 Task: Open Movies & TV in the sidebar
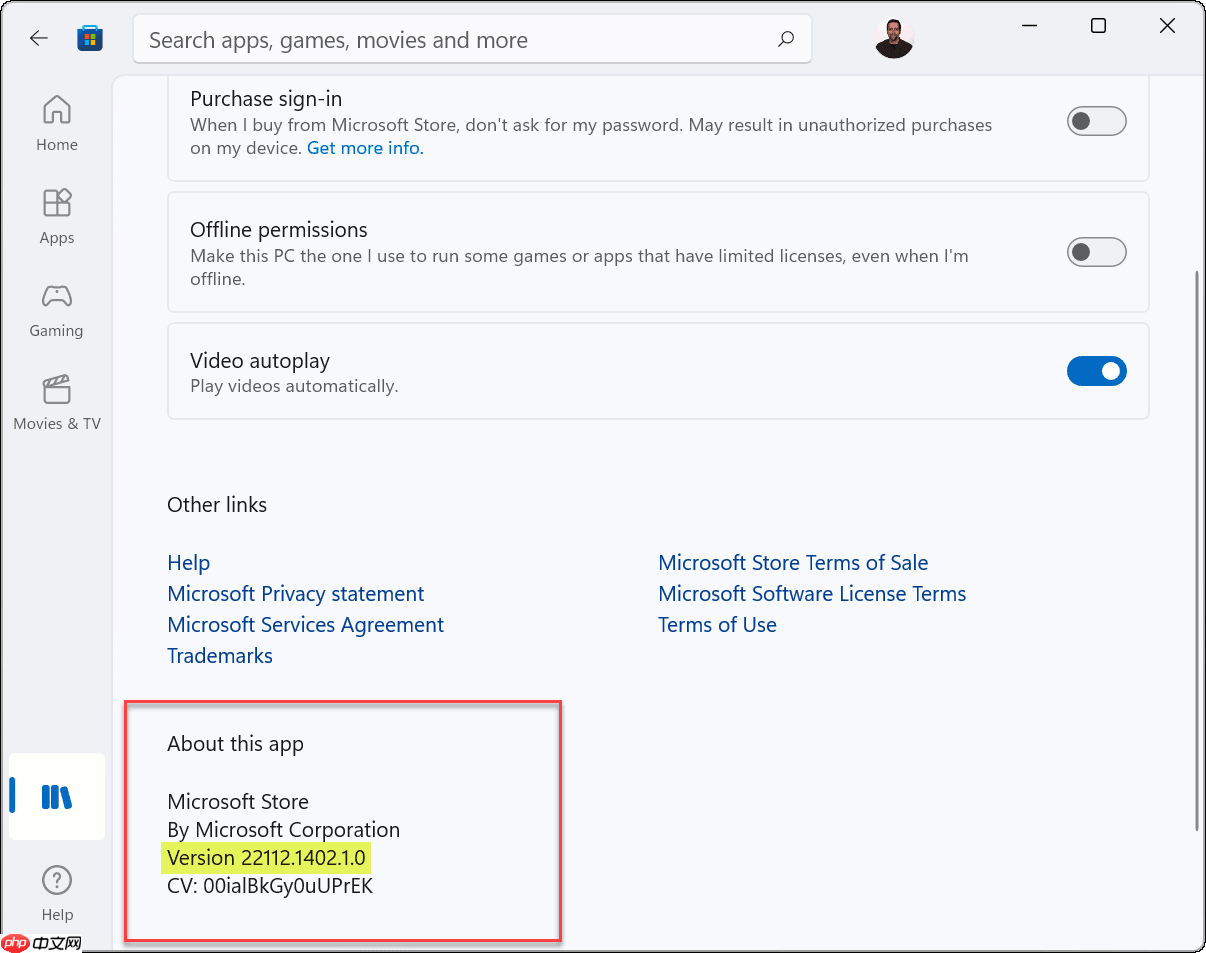coord(57,403)
